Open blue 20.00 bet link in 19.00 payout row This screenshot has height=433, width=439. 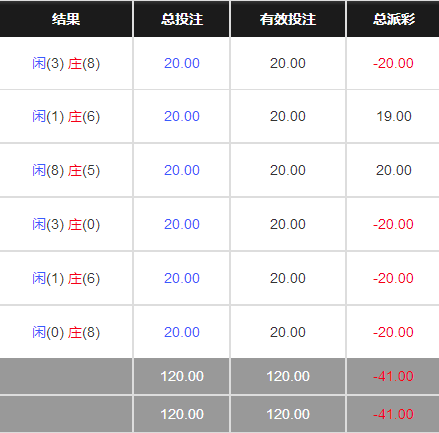pyautogui.click(x=182, y=116)
